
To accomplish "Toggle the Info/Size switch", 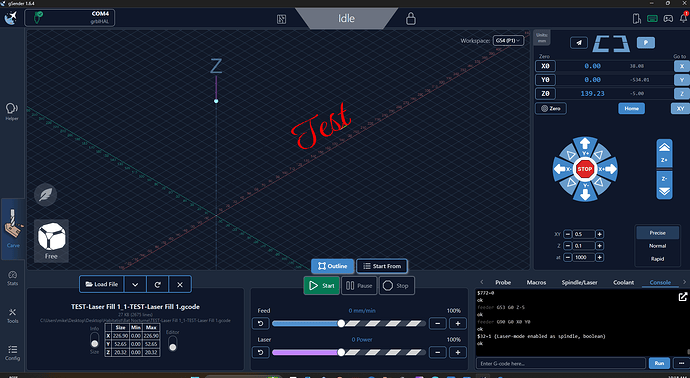I will [x=95, y=340].
